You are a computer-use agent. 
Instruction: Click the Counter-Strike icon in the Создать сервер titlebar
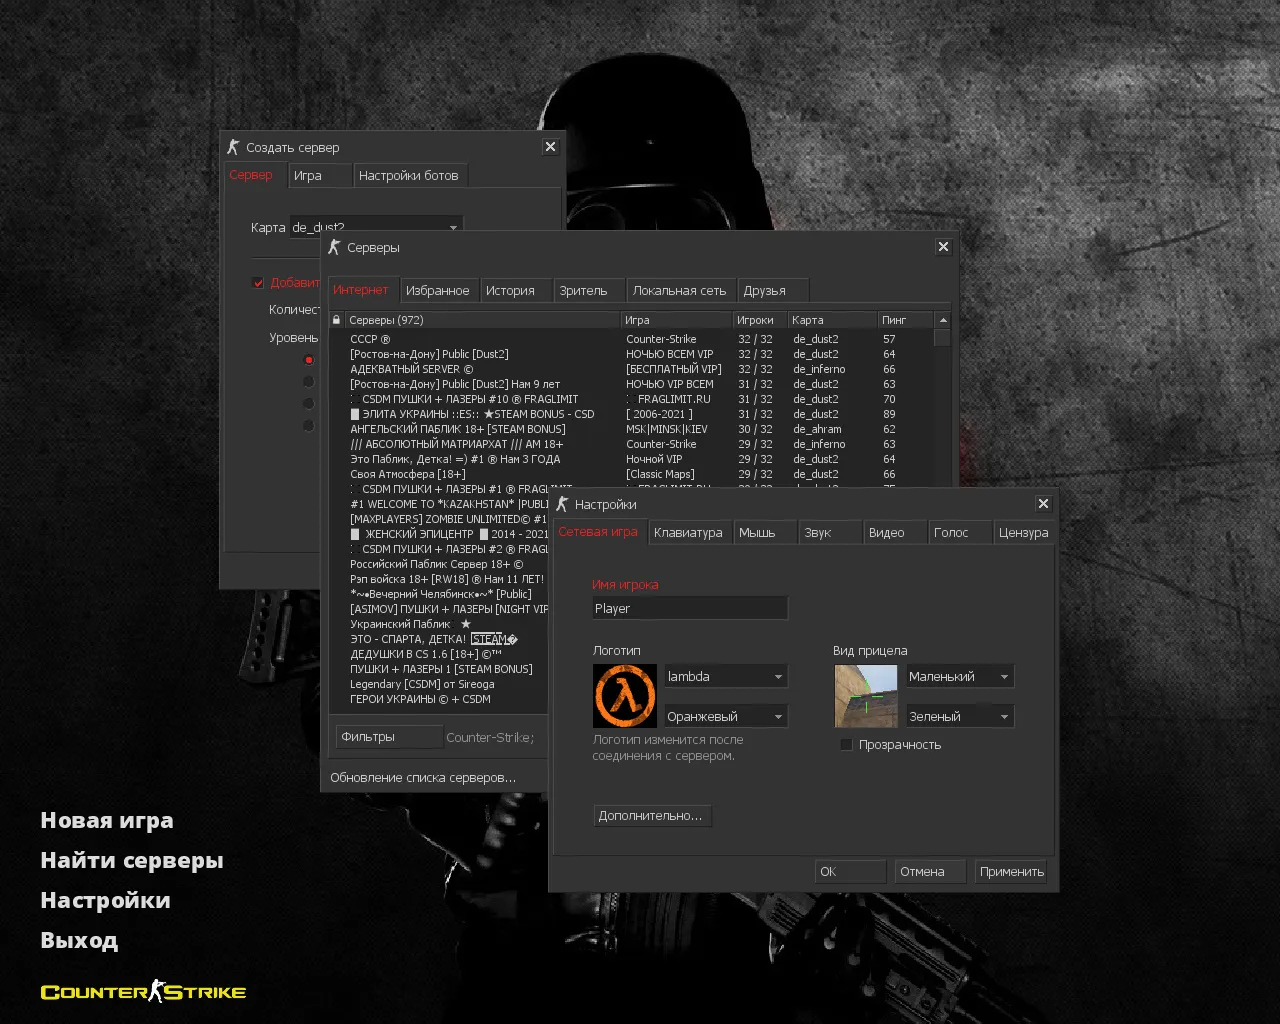(233, 146)
